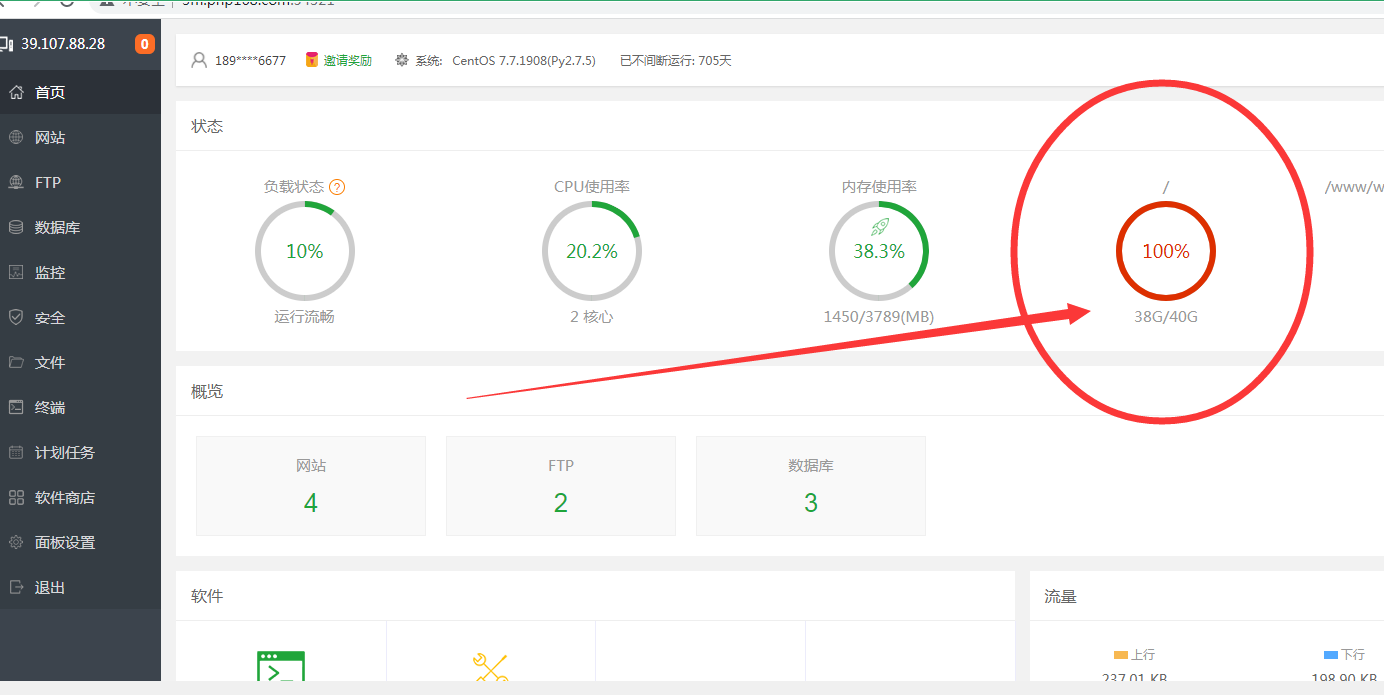Image resolution: width=1384 pixels, height=695 pixels.
Task: Click the 100% disk usage ring
Action: [1166, 251]
